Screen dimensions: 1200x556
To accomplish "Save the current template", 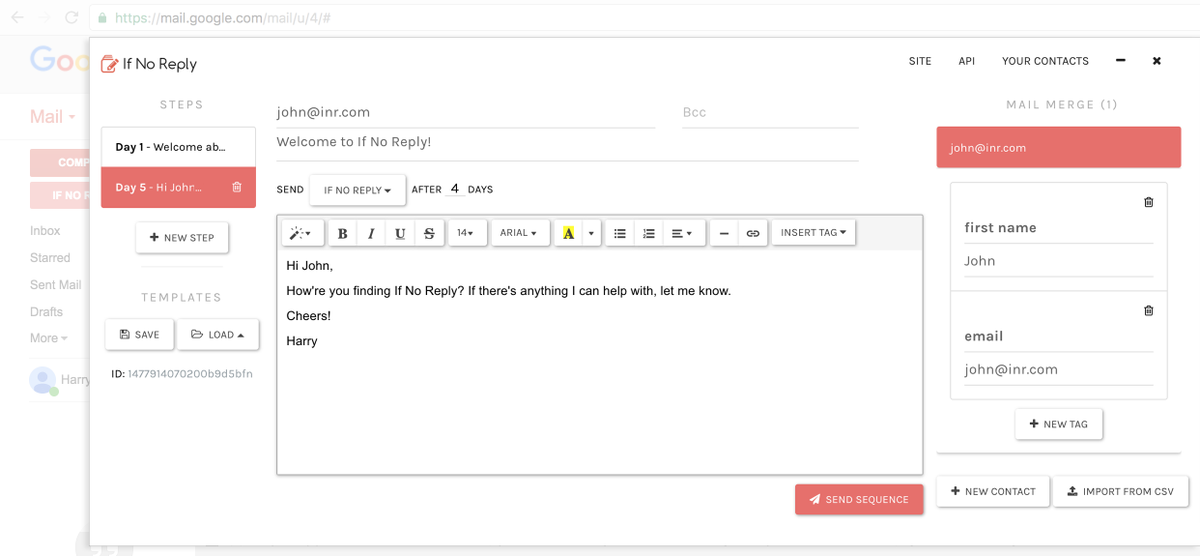I will click(139, 335).
